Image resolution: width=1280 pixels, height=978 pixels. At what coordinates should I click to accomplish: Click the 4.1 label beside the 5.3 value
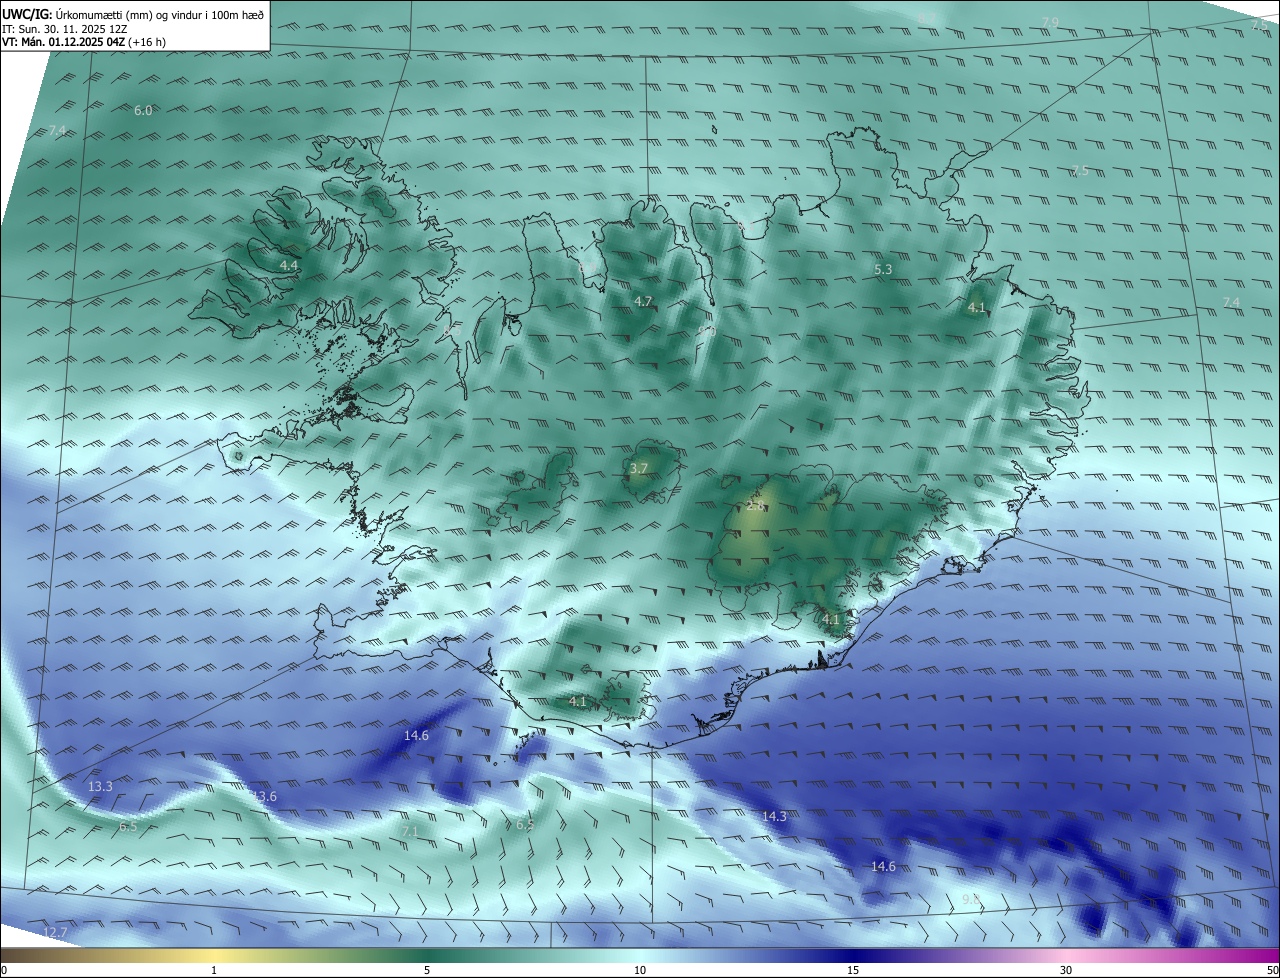977,308
